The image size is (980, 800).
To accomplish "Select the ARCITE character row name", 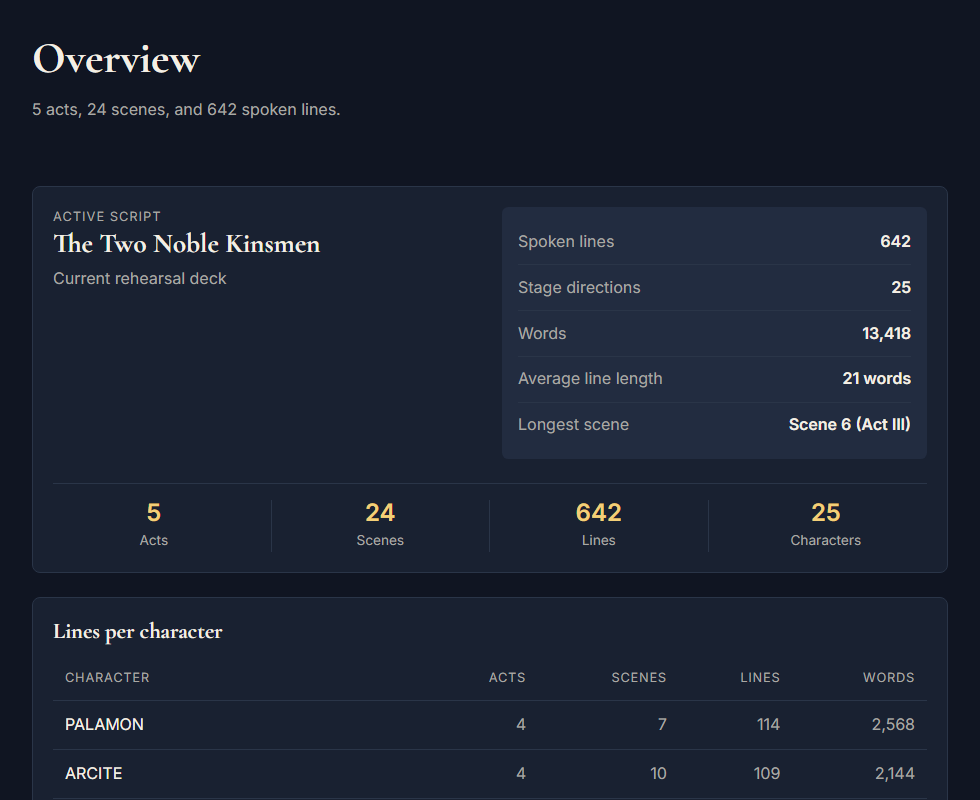I will coord(94,774).
